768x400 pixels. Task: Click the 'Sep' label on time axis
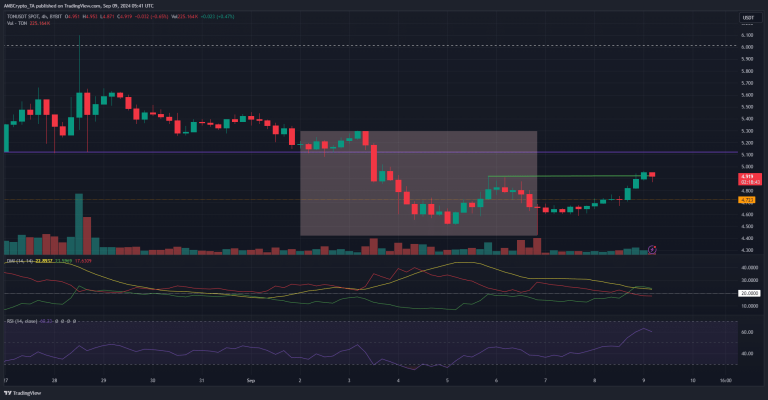point(252,381)
